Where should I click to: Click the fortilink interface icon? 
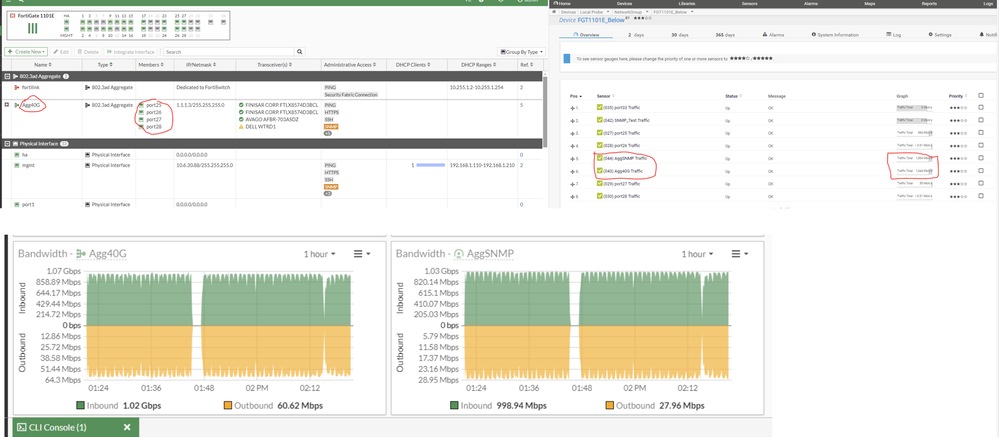click(16, 88)
